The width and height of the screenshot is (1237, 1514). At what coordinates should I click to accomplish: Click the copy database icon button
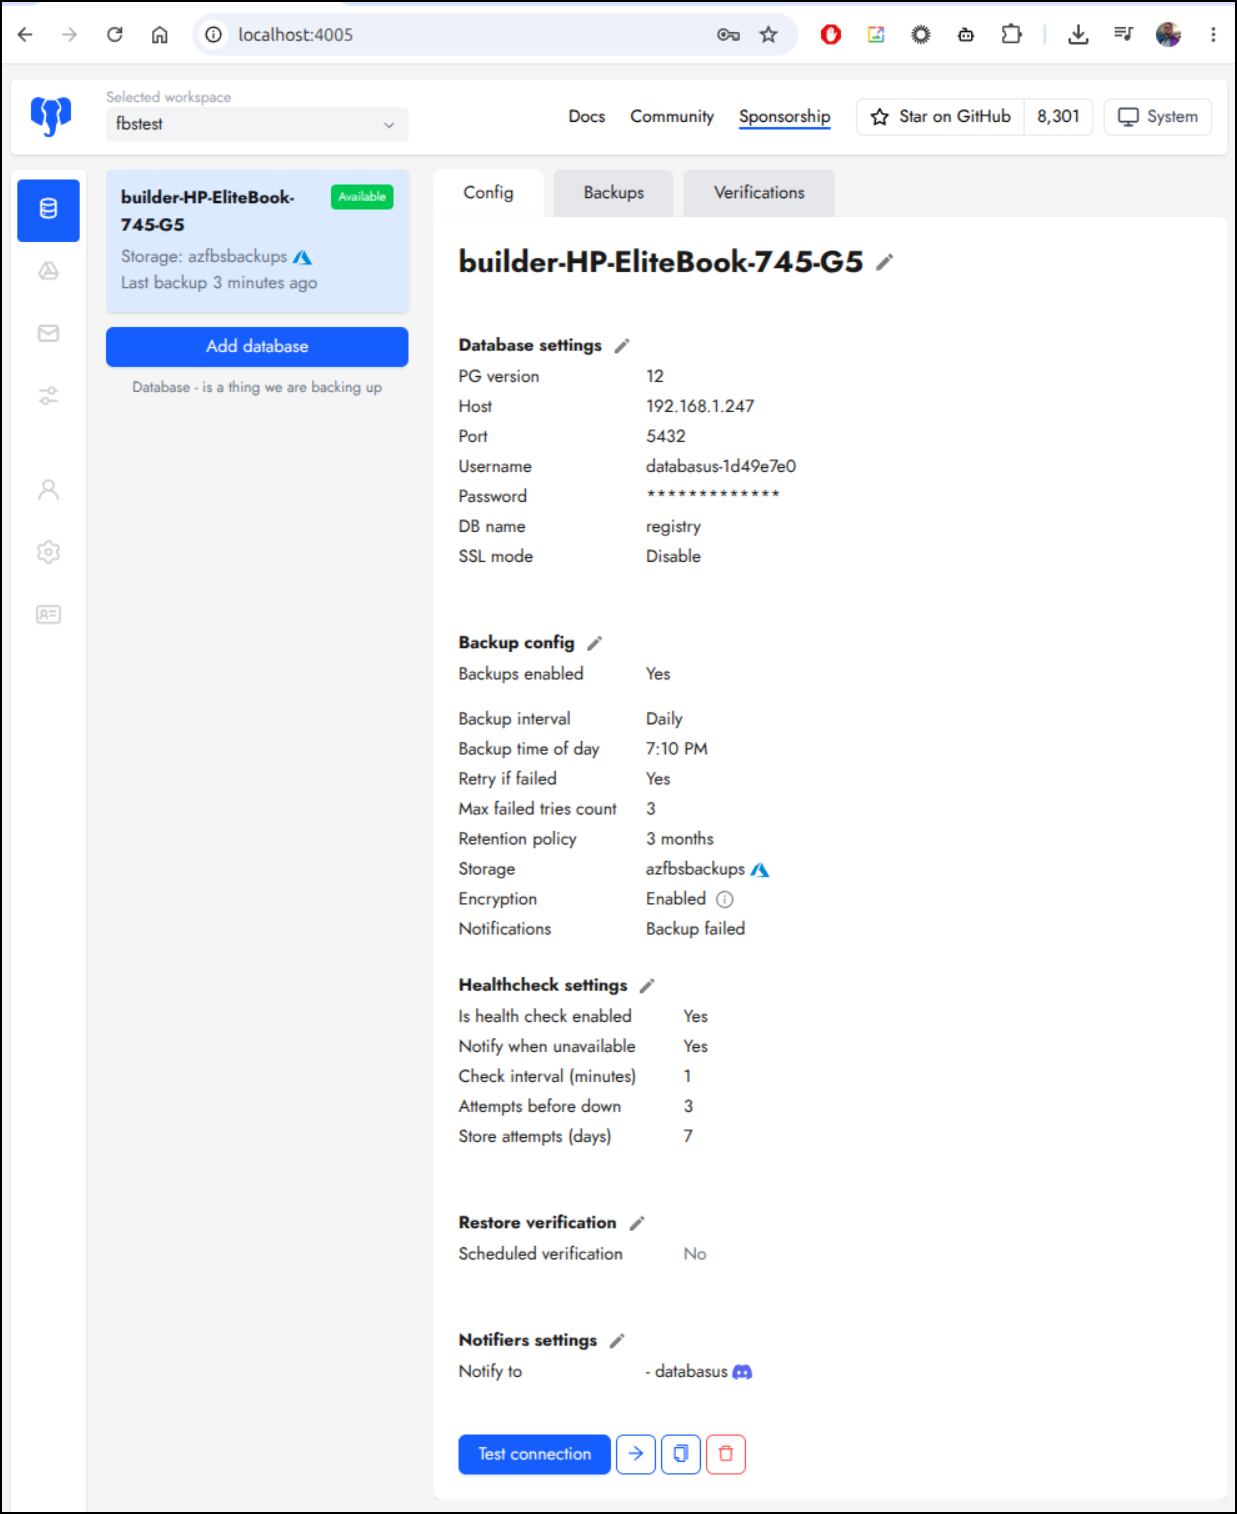pyautogui.click(x=681, y=1454)
